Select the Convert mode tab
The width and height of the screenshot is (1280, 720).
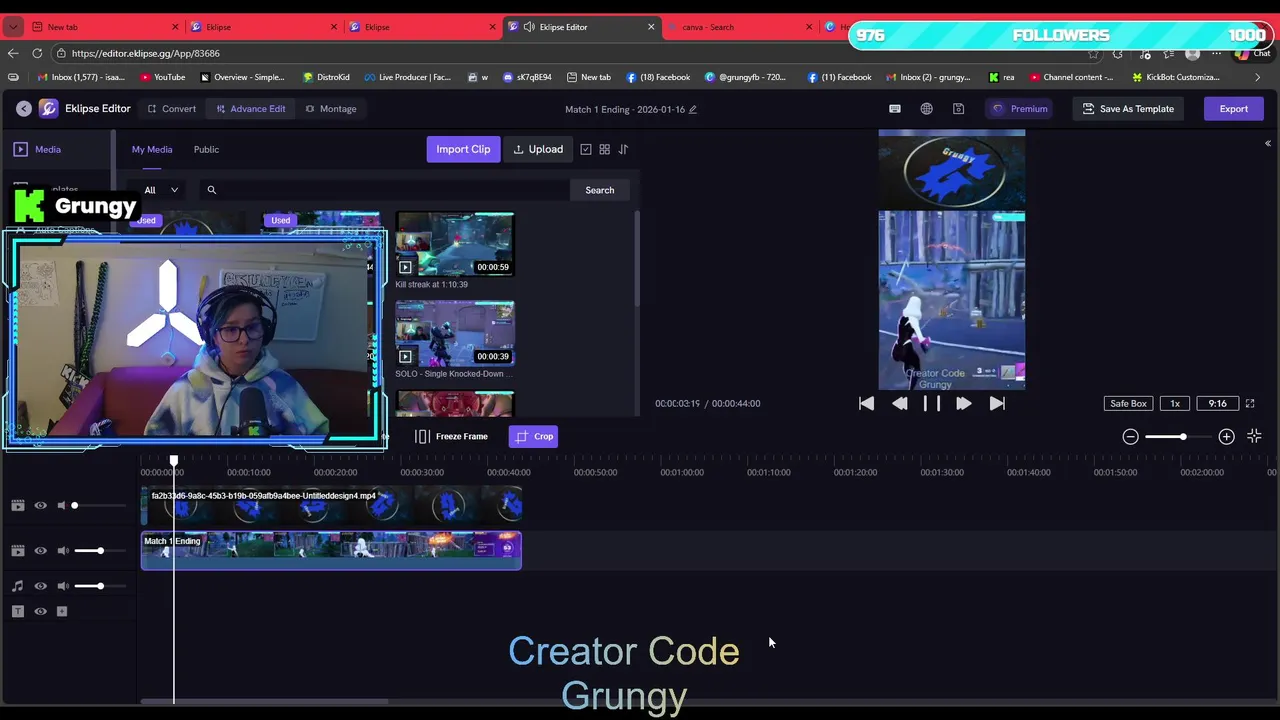(x=172, y=109)
